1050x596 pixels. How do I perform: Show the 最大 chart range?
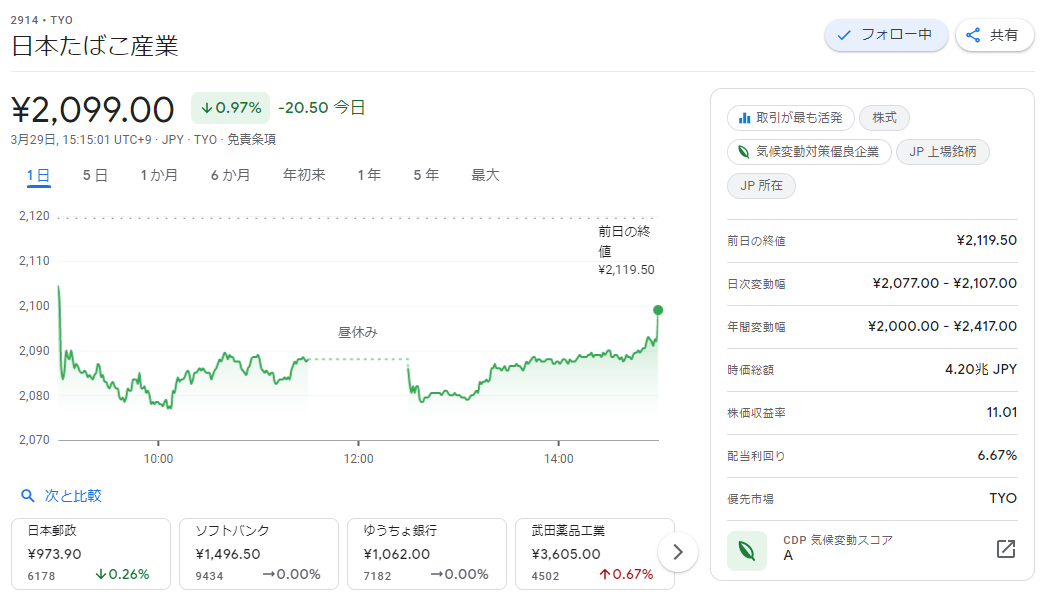coord(485,175)
